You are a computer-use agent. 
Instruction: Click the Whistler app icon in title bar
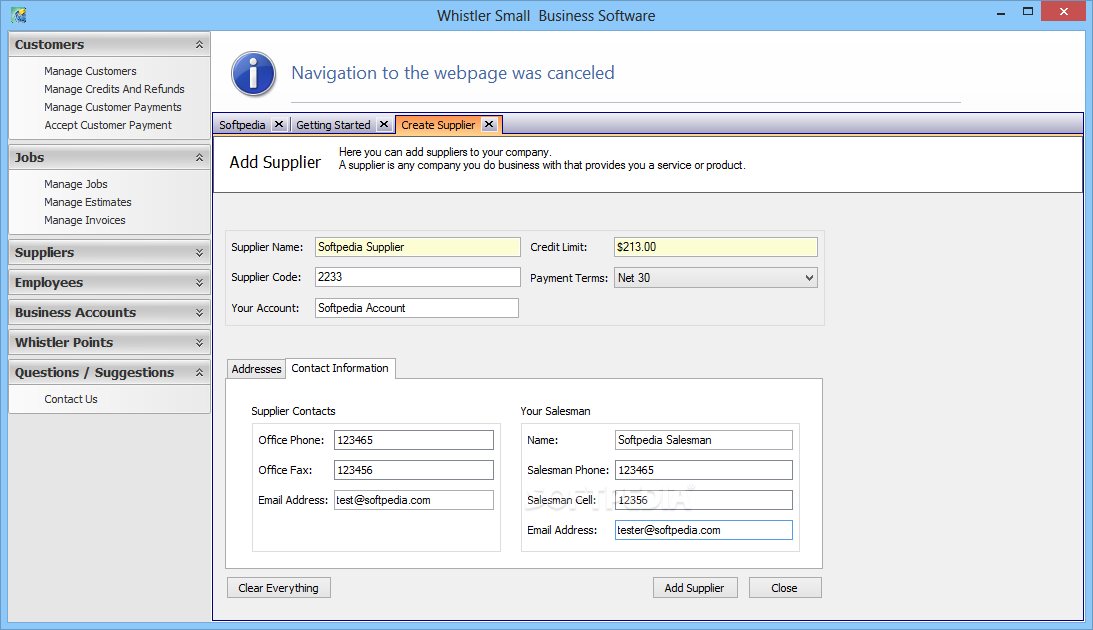(19, 15)
